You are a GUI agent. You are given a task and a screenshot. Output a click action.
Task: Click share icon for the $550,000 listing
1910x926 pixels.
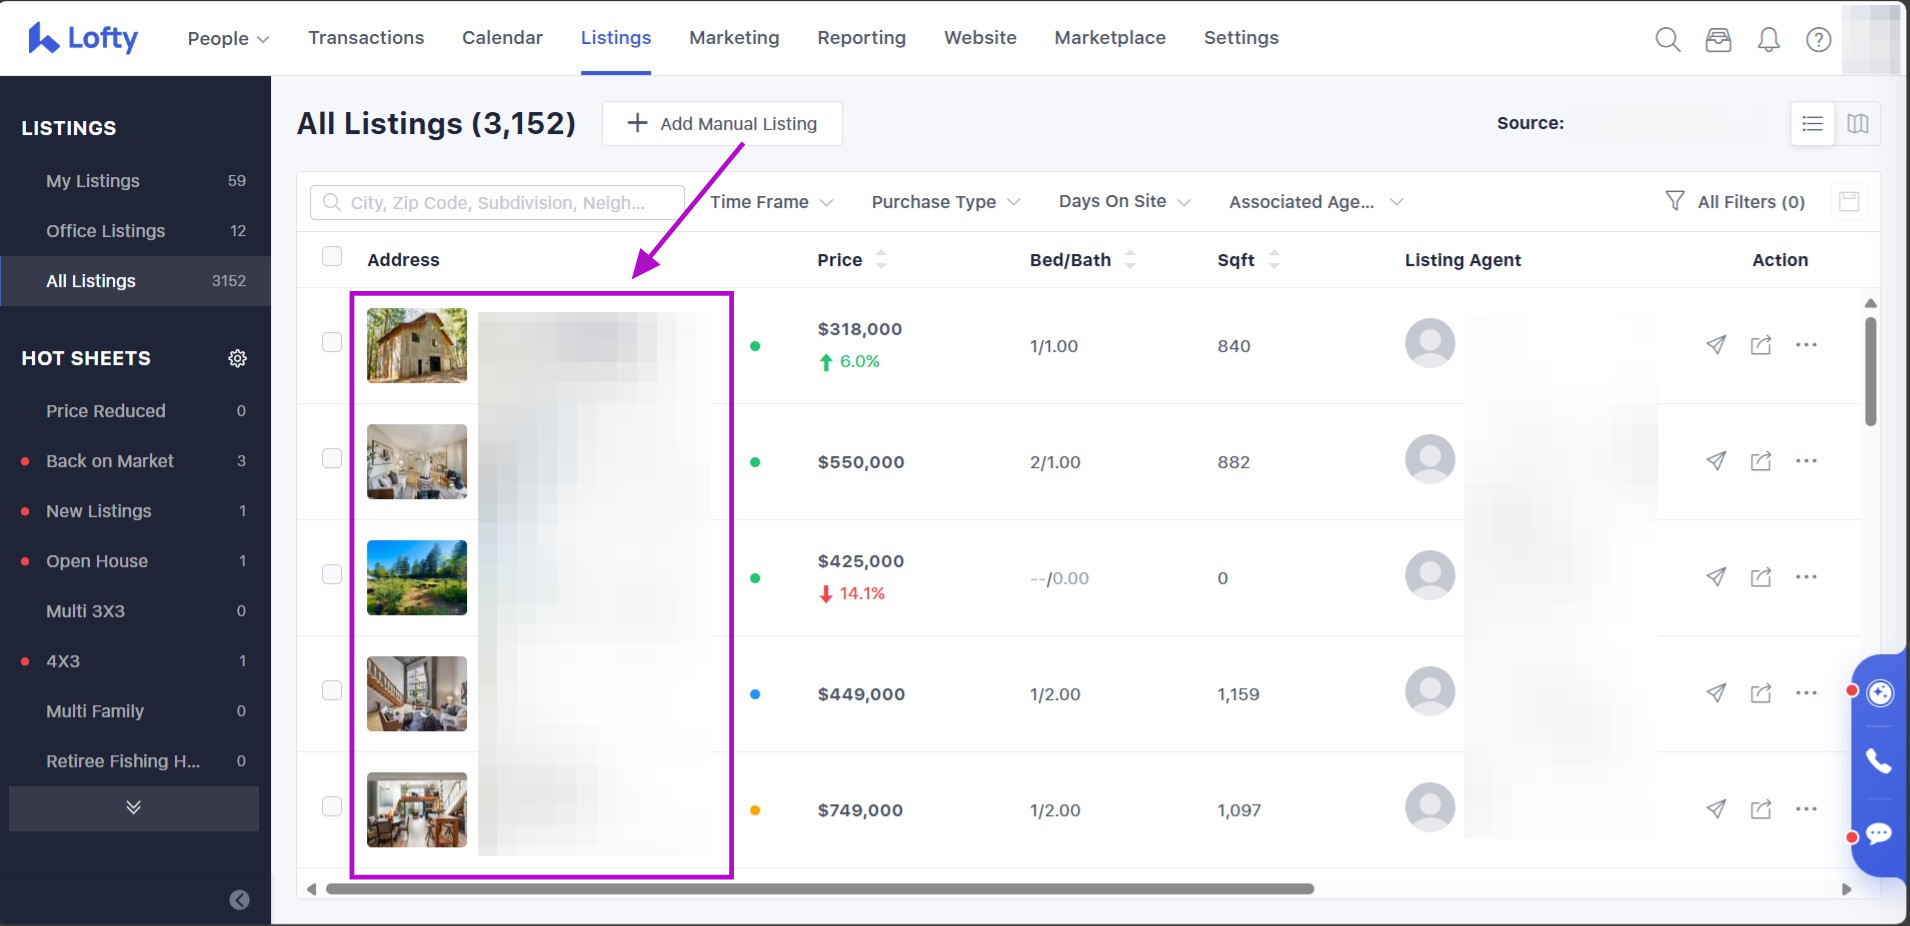point(1760,461)
